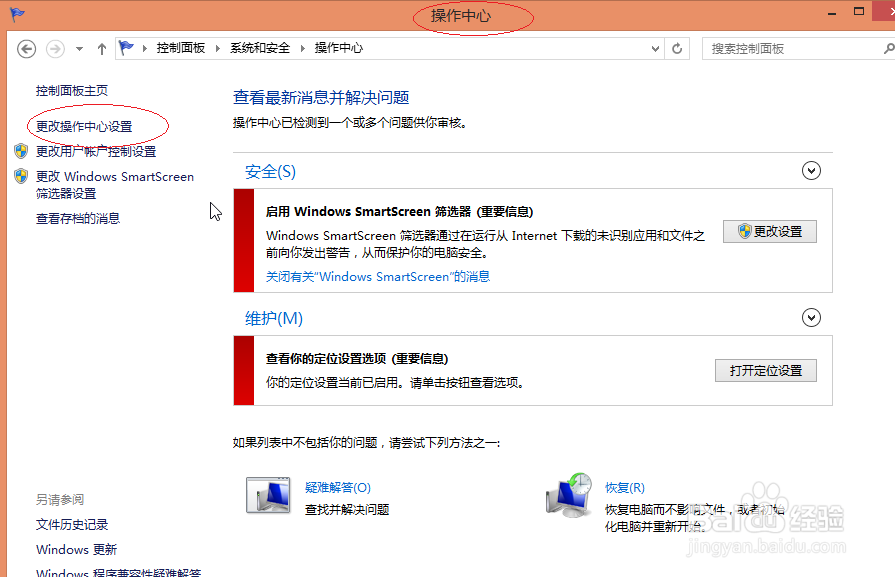Open 更改操作中心设置 link
The height and width of the screenshot is (577, 895).
click(x=84, y=126)
